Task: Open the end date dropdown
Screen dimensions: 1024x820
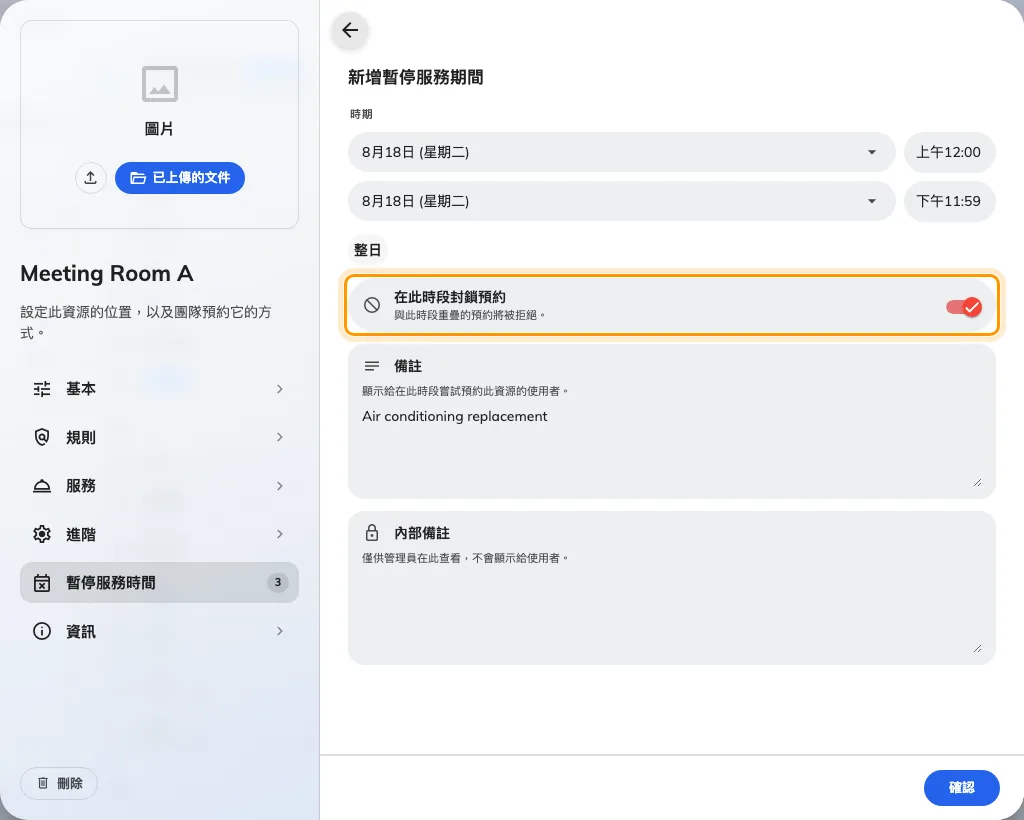Action: [x=621, y=201]
